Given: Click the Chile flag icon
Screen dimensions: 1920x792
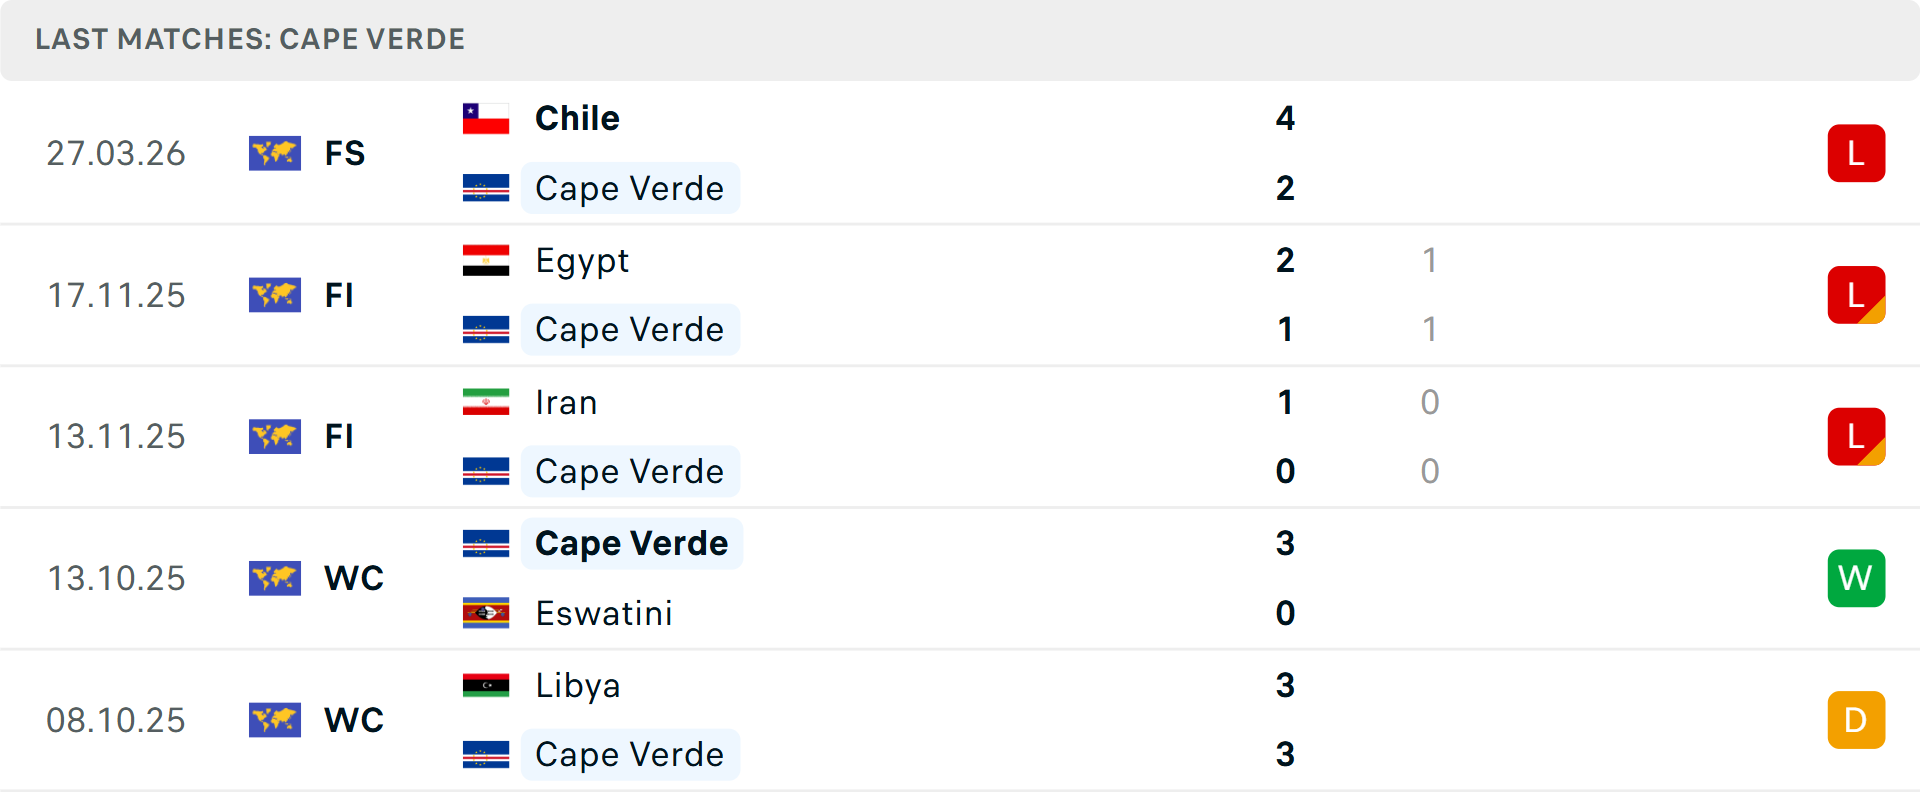Looking at the screenshot, I should click(x=486, y=119).
